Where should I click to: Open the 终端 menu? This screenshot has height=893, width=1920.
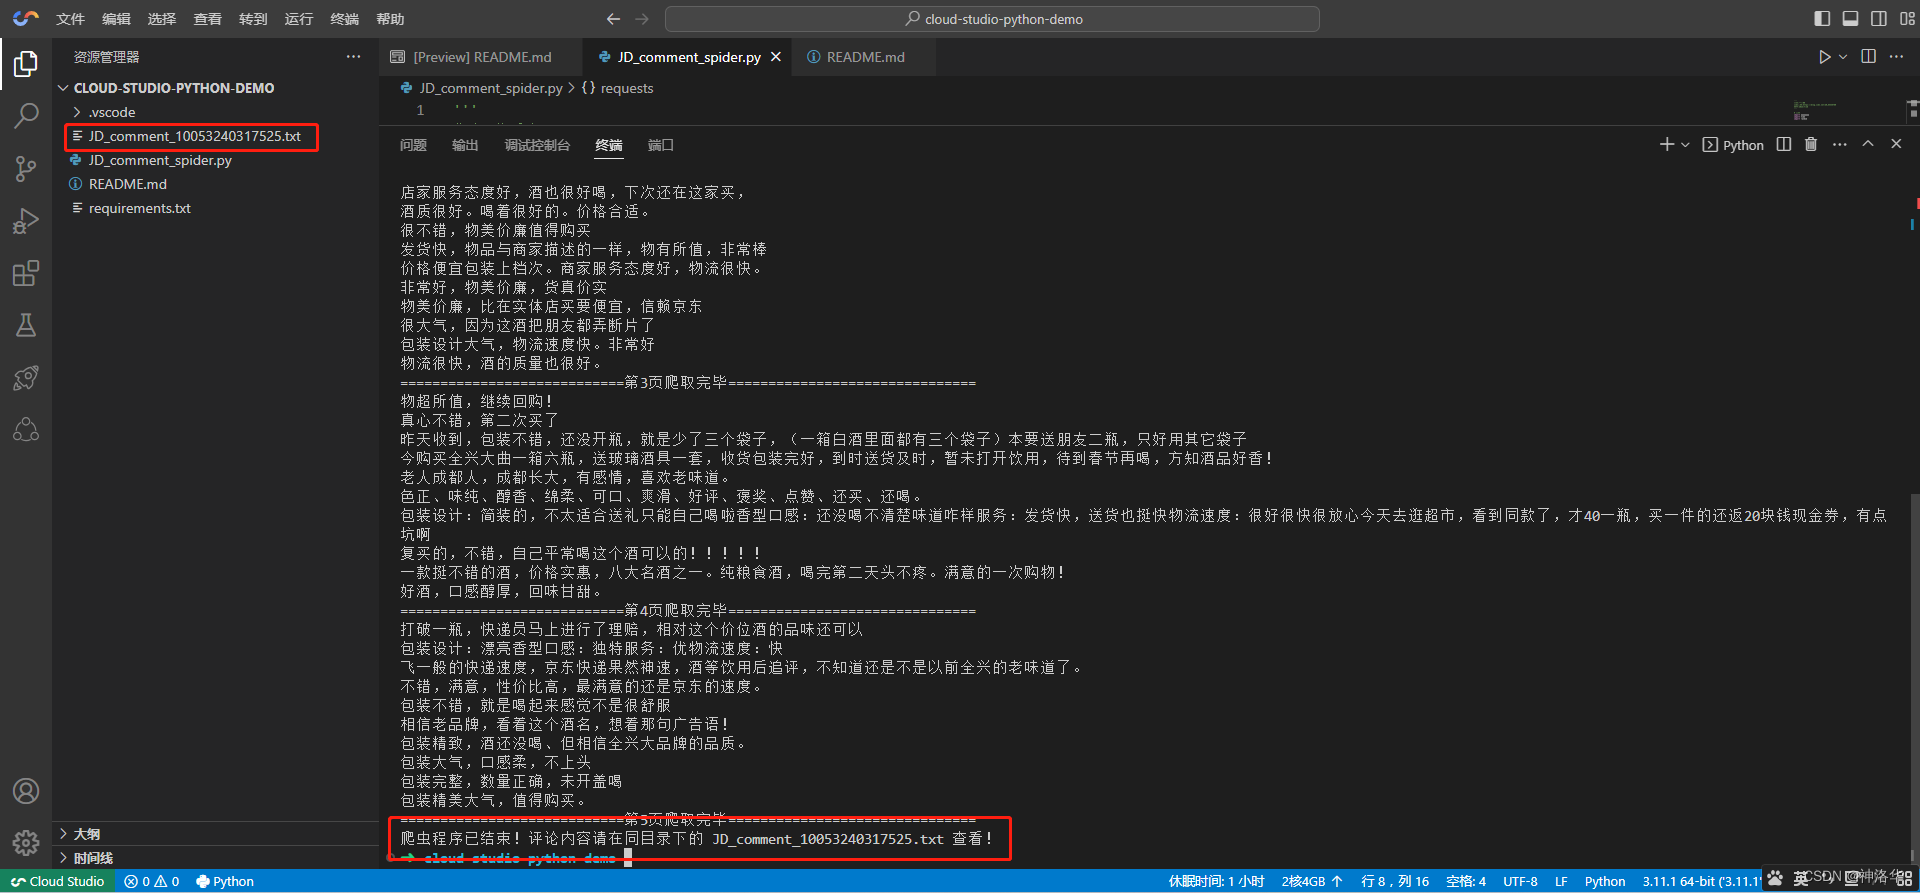pos(344,19)
